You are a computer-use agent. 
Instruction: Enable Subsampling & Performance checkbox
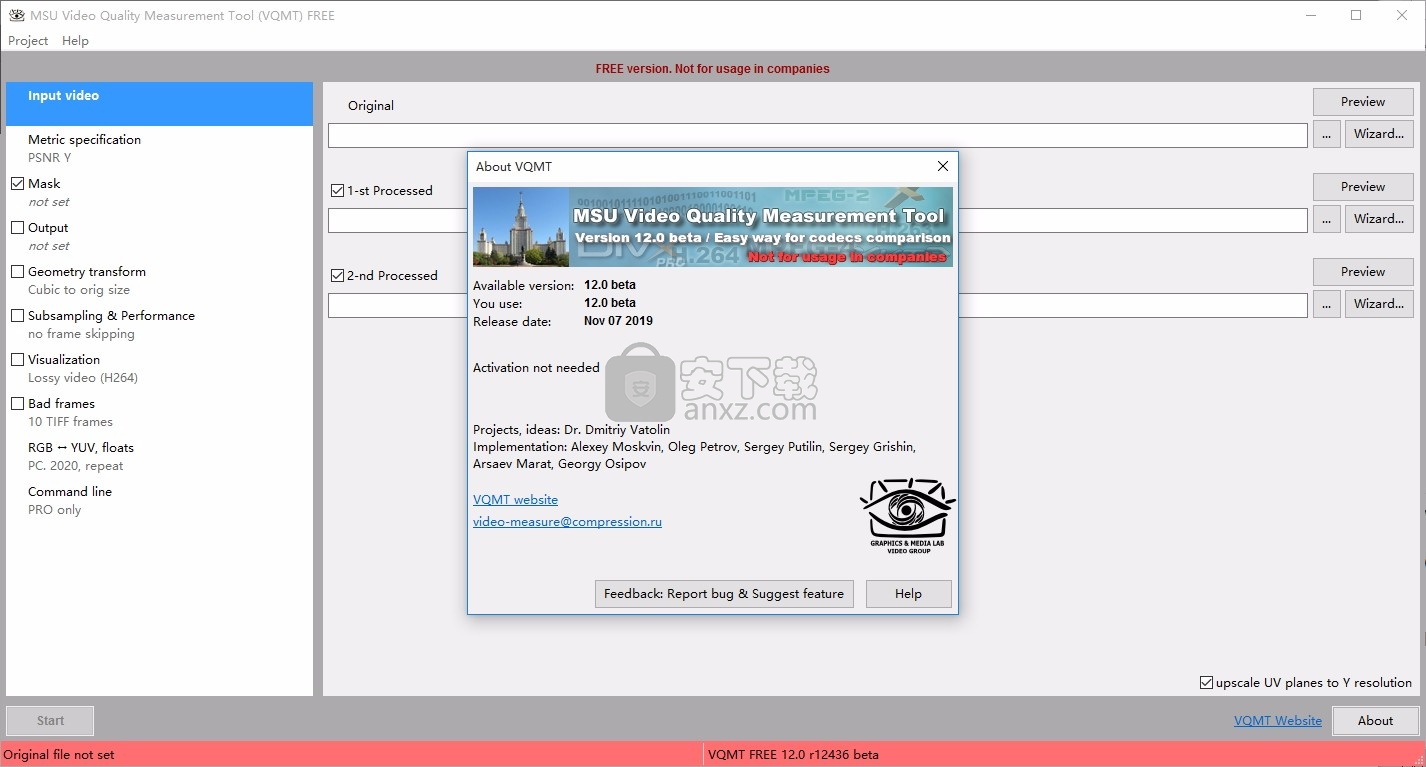click(17, 316)
